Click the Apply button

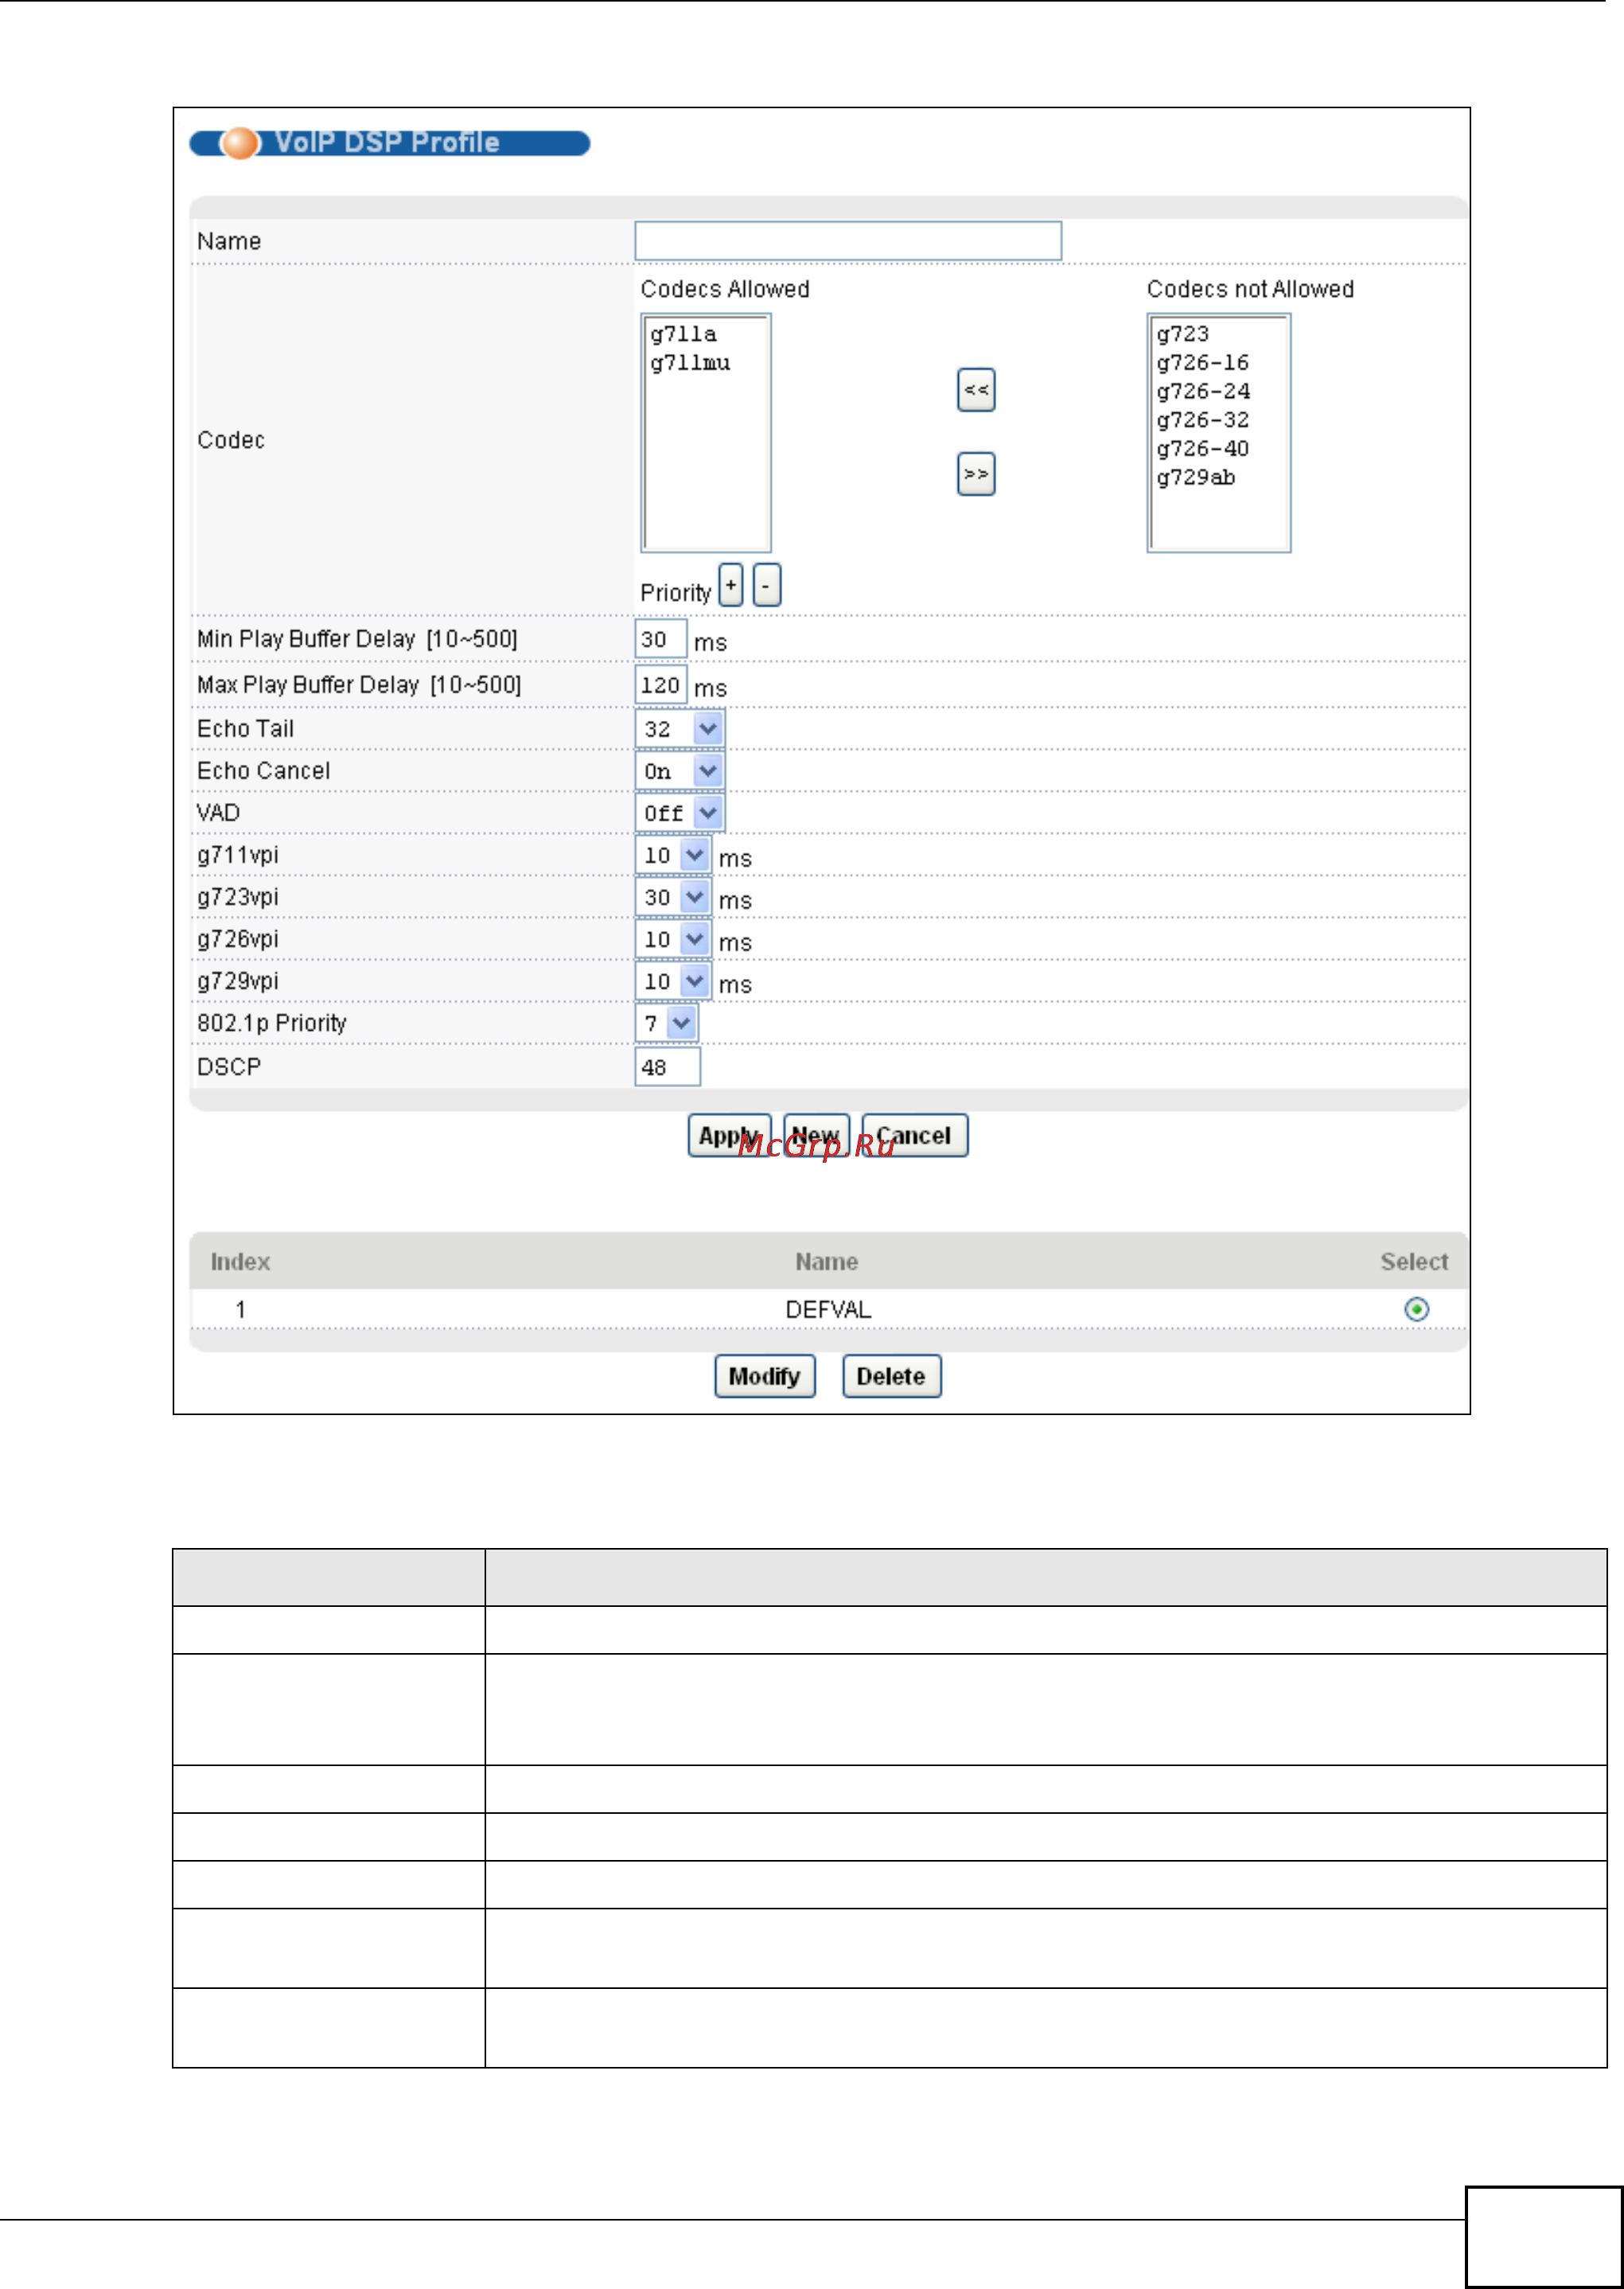[x=728, y=1136]
